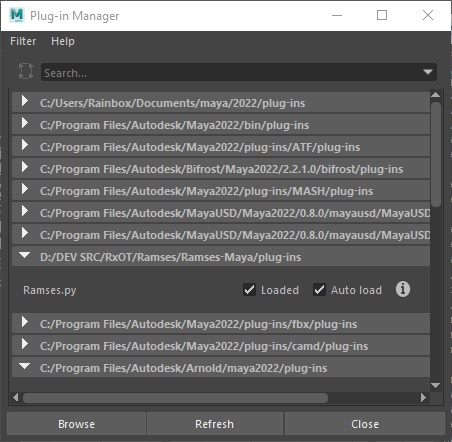
Task: Click the Browse button
Action: coord(76,424)
